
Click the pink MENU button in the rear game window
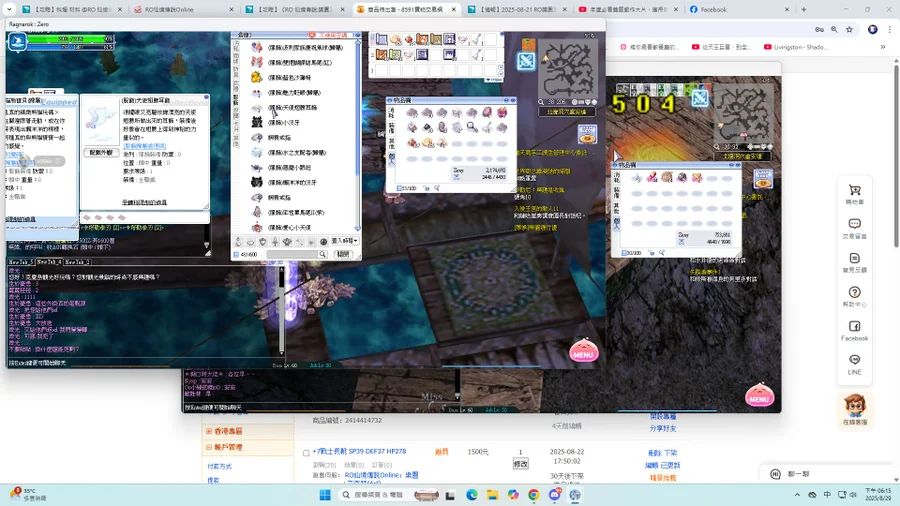pyautogui.click(x=759, y=395)
